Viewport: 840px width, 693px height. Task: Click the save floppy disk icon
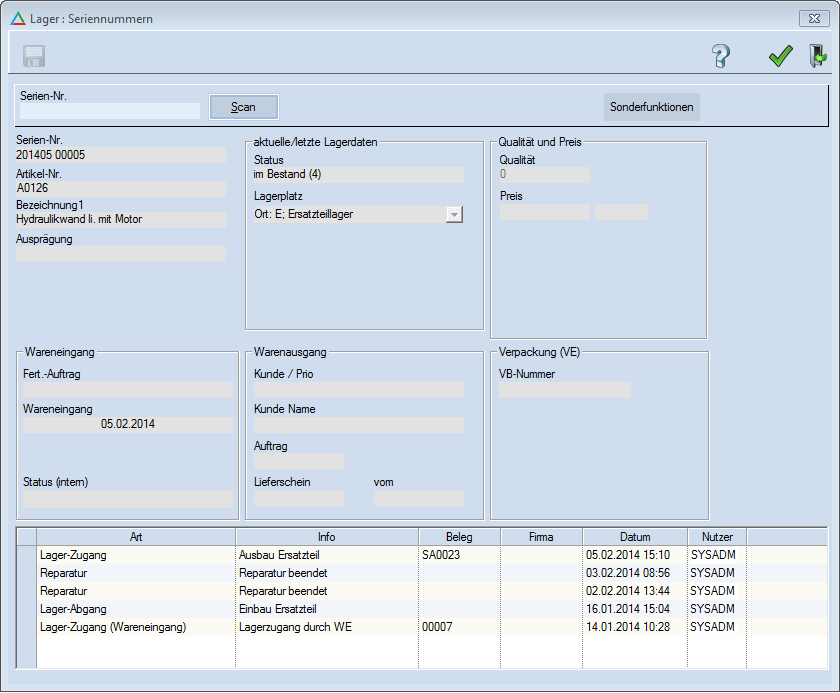point(35,57)
